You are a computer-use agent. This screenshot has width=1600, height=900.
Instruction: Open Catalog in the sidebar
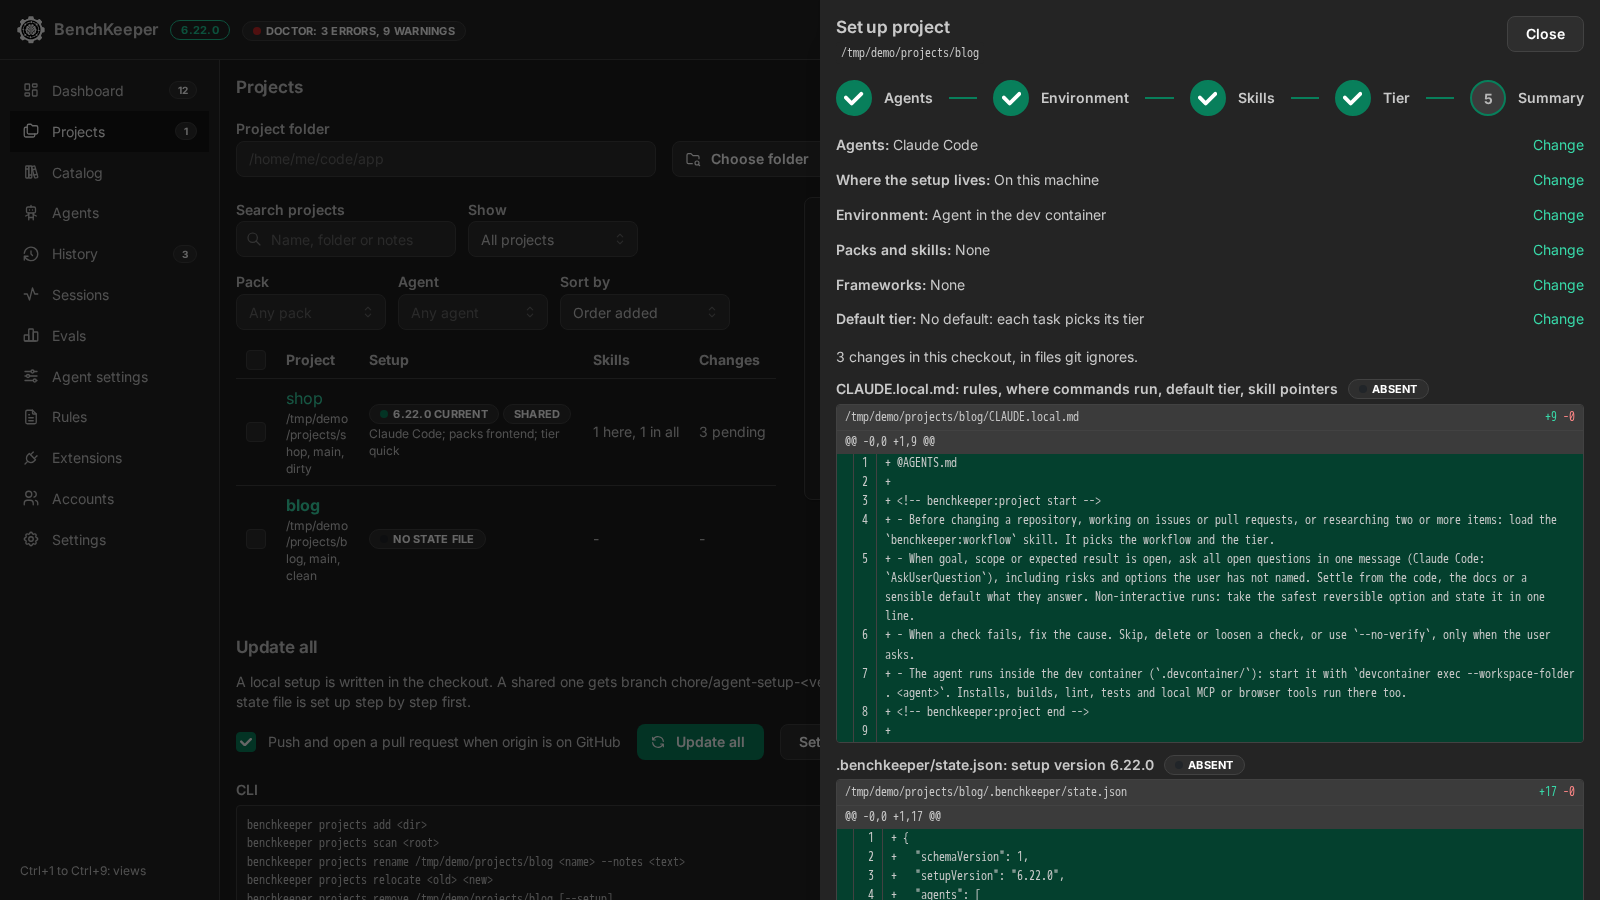pyautogui.click(x=110, y=172)
